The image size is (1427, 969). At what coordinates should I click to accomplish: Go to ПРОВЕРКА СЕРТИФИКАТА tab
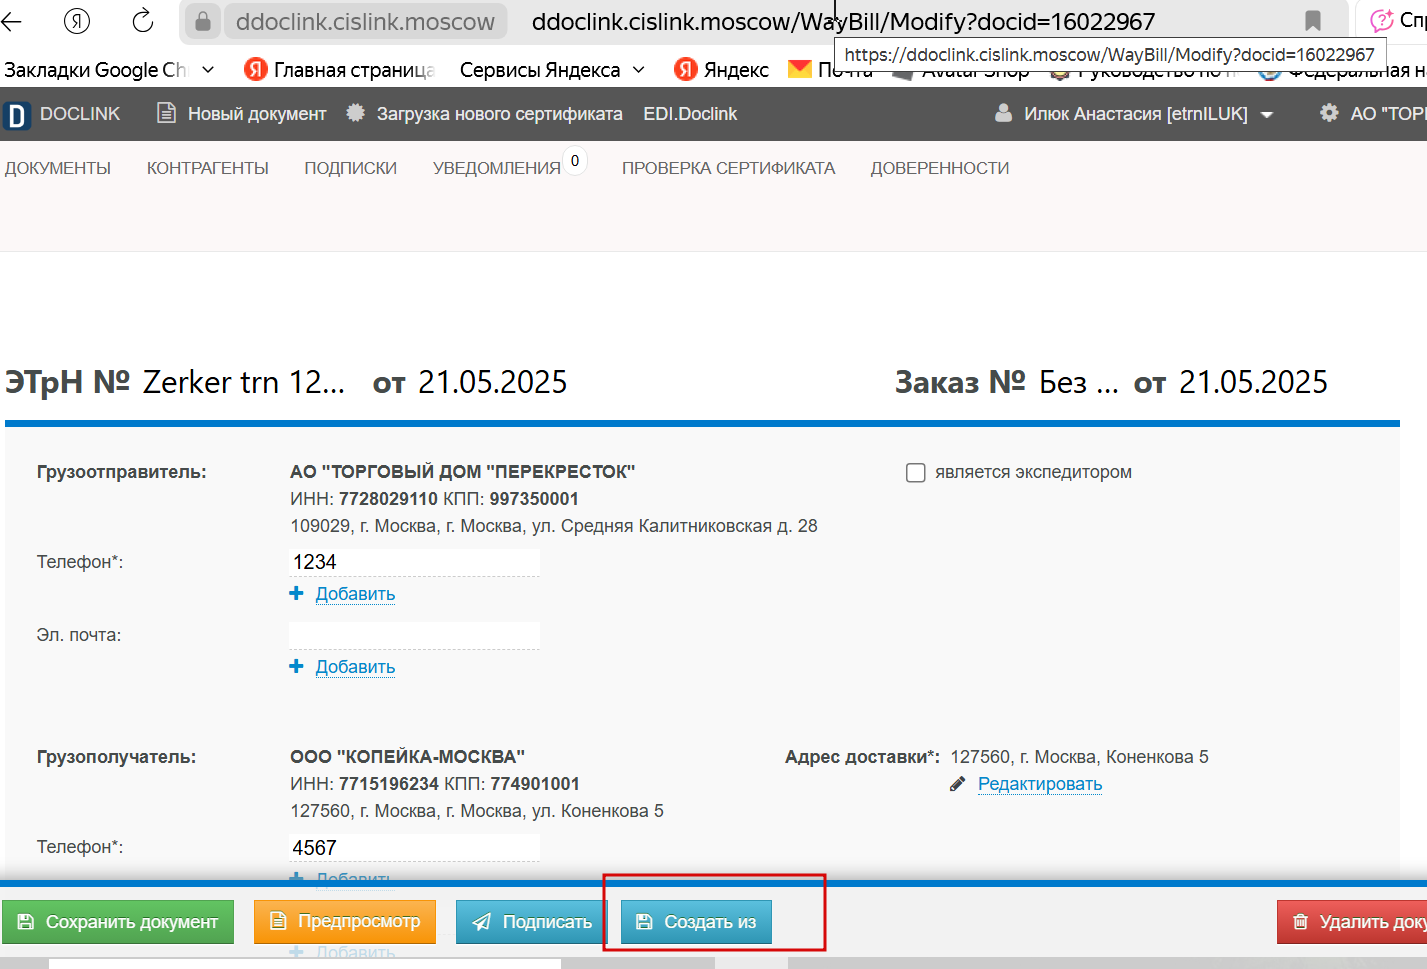[x=729, y=168]
